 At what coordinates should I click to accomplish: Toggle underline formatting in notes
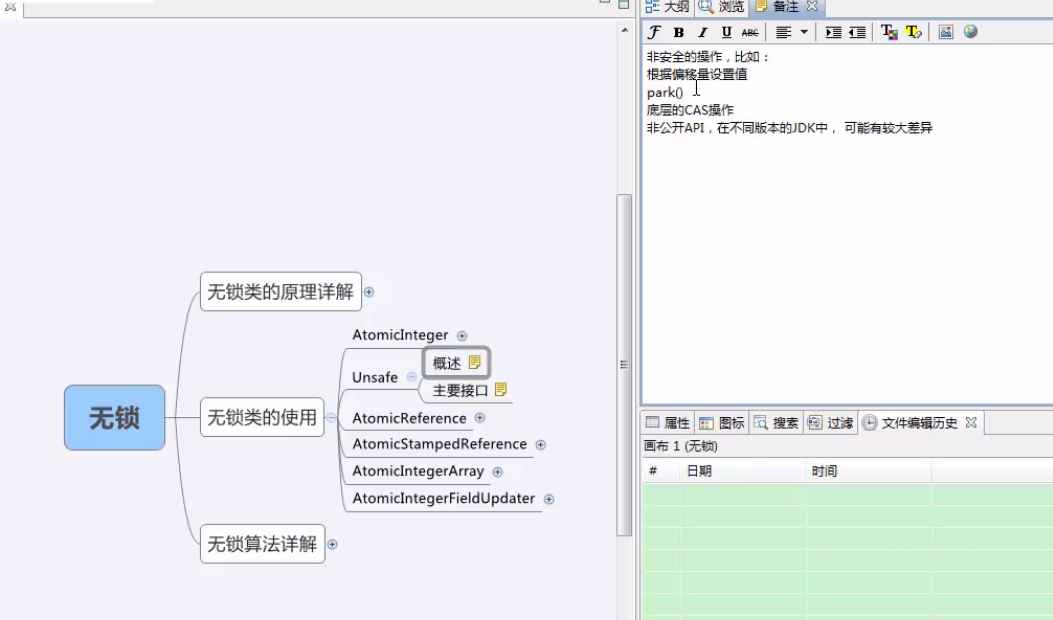pyautogui.click(x=726, y=32)
